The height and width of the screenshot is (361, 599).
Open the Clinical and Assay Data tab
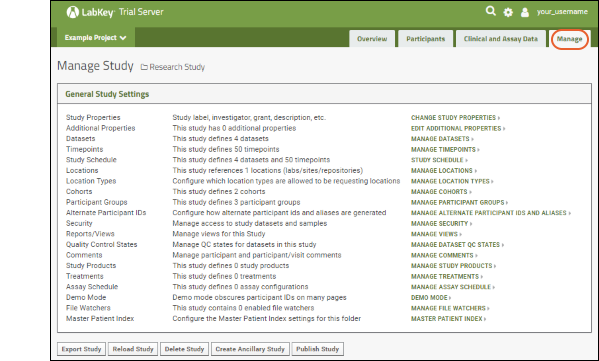pos(500,39)
